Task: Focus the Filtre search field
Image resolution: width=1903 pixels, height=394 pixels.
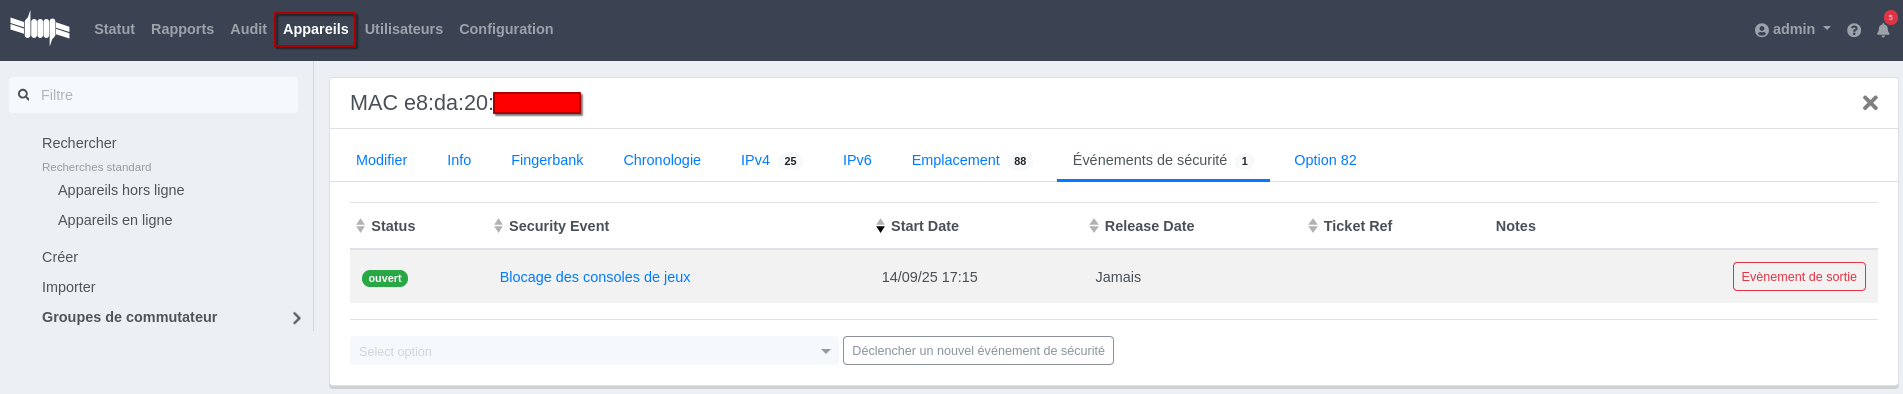Action: tap(154, 95)
